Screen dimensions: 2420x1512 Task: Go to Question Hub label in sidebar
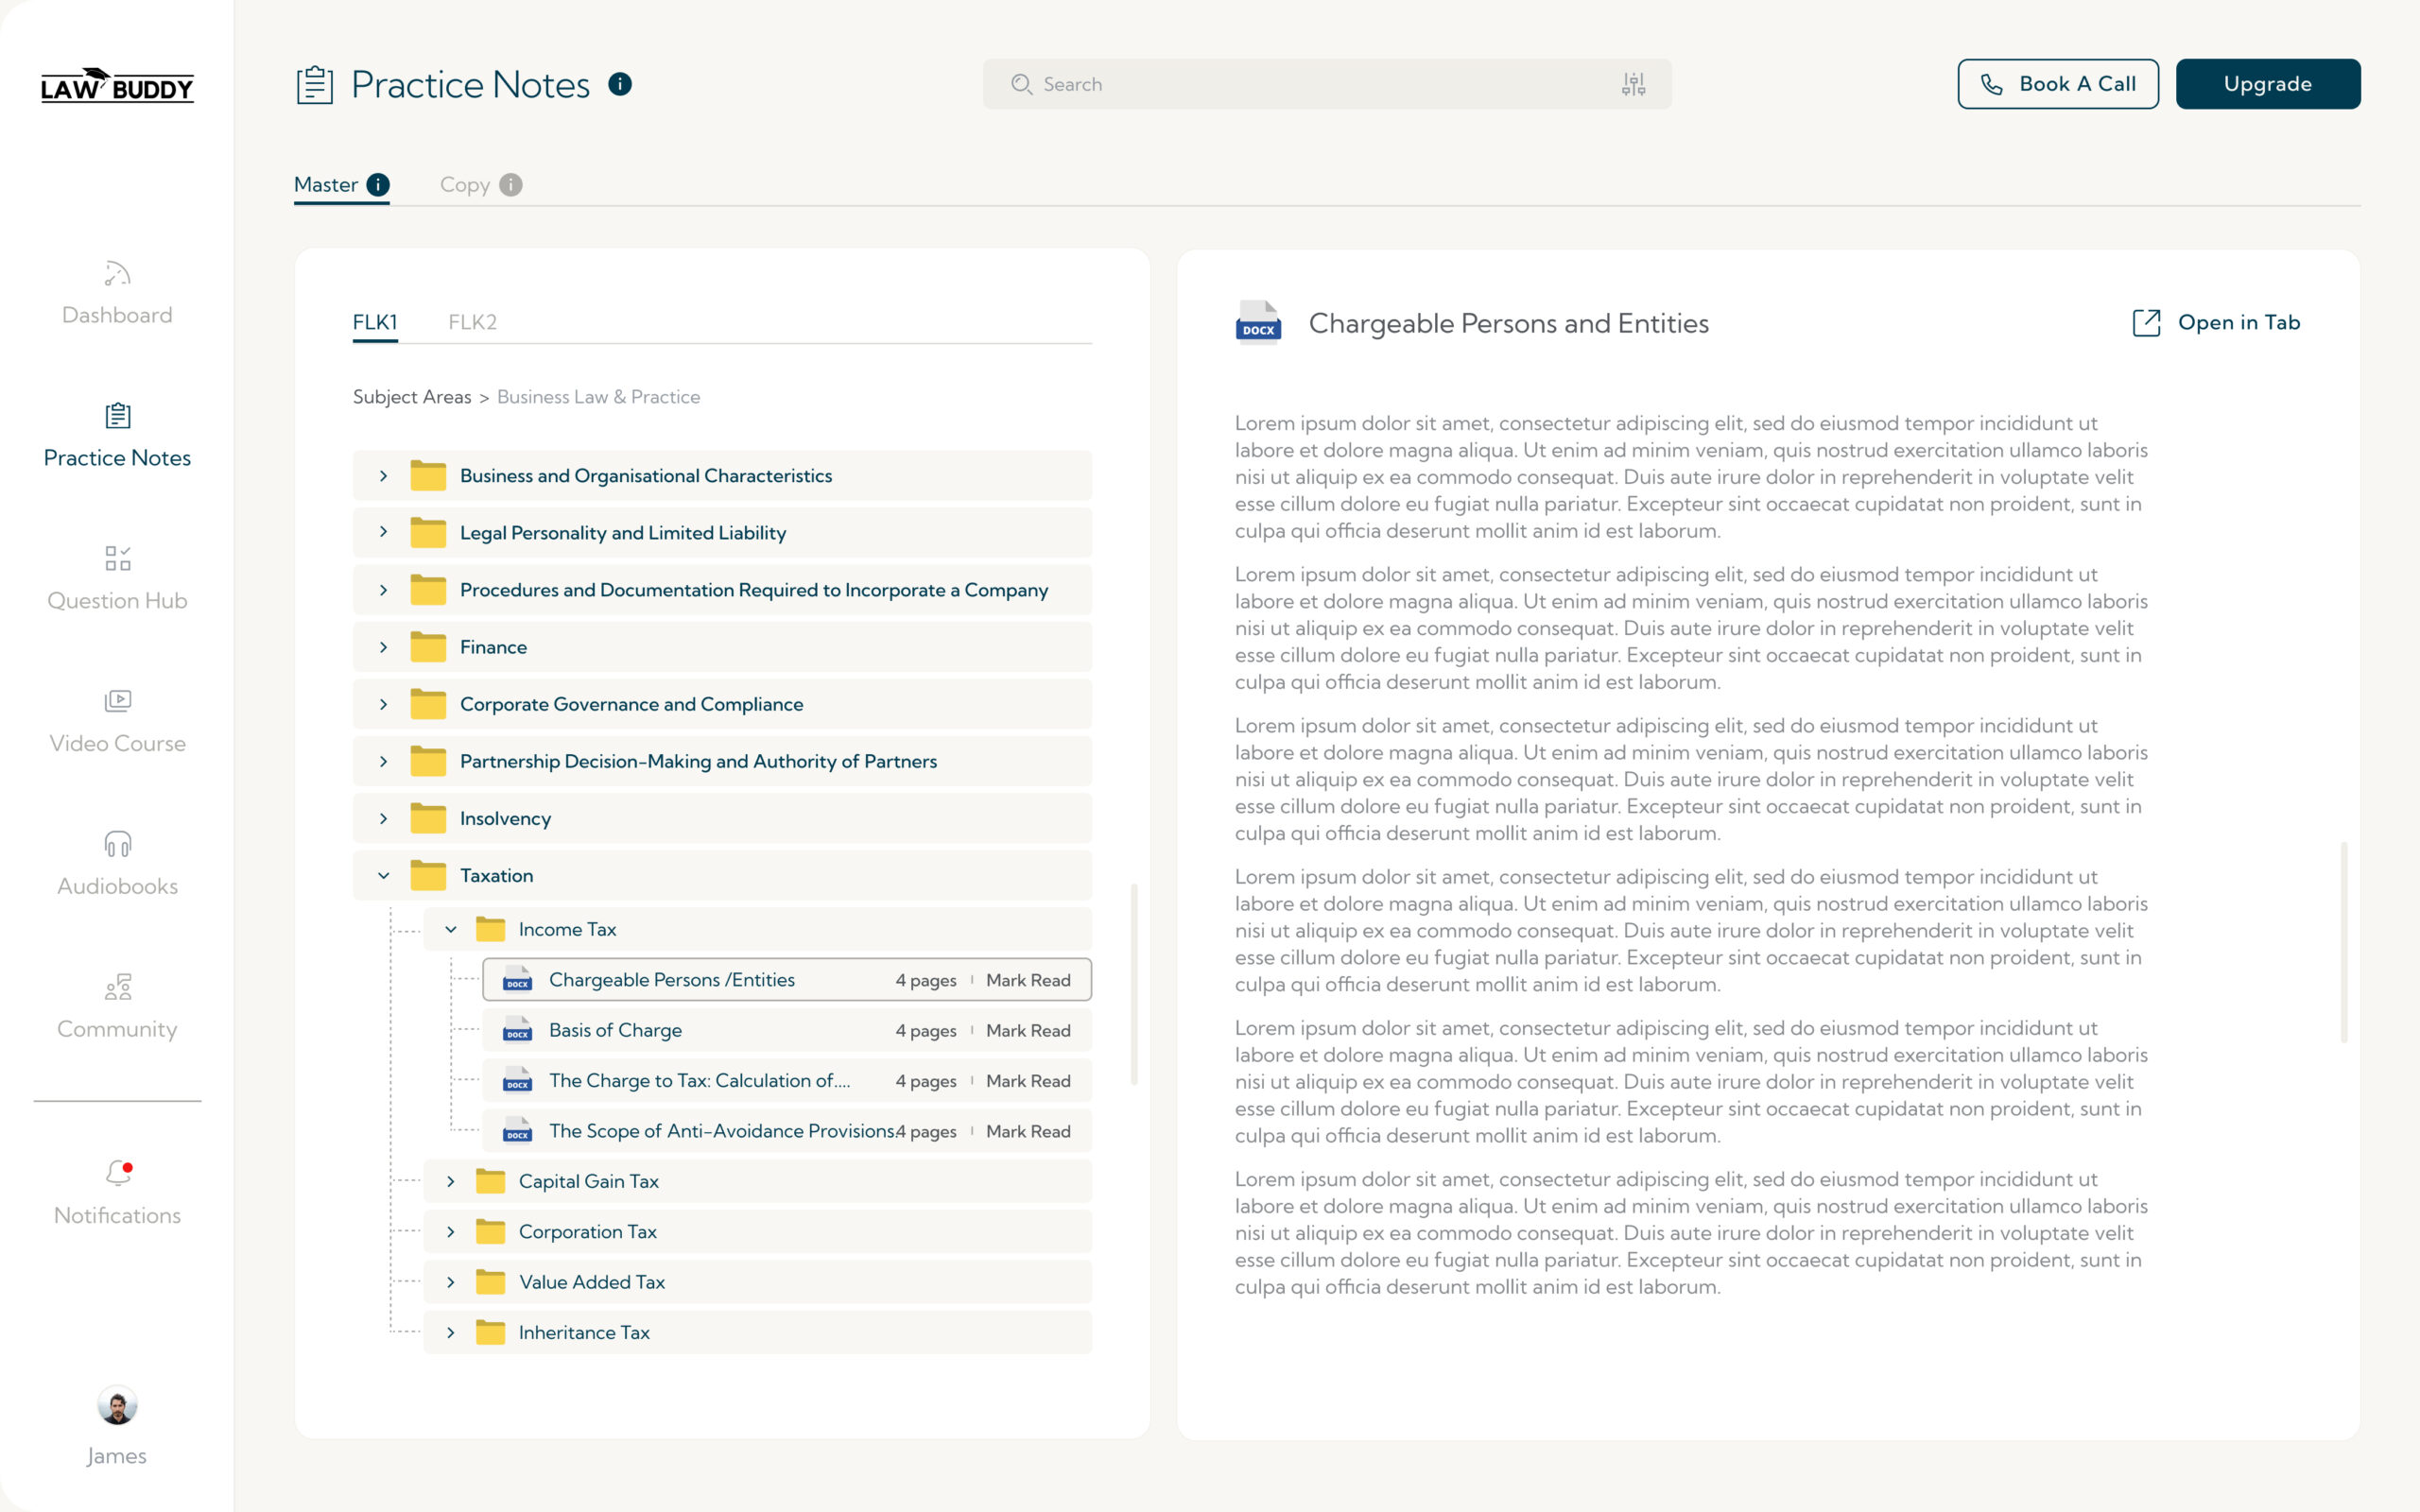pyautogui.click(x=117, y=600)
